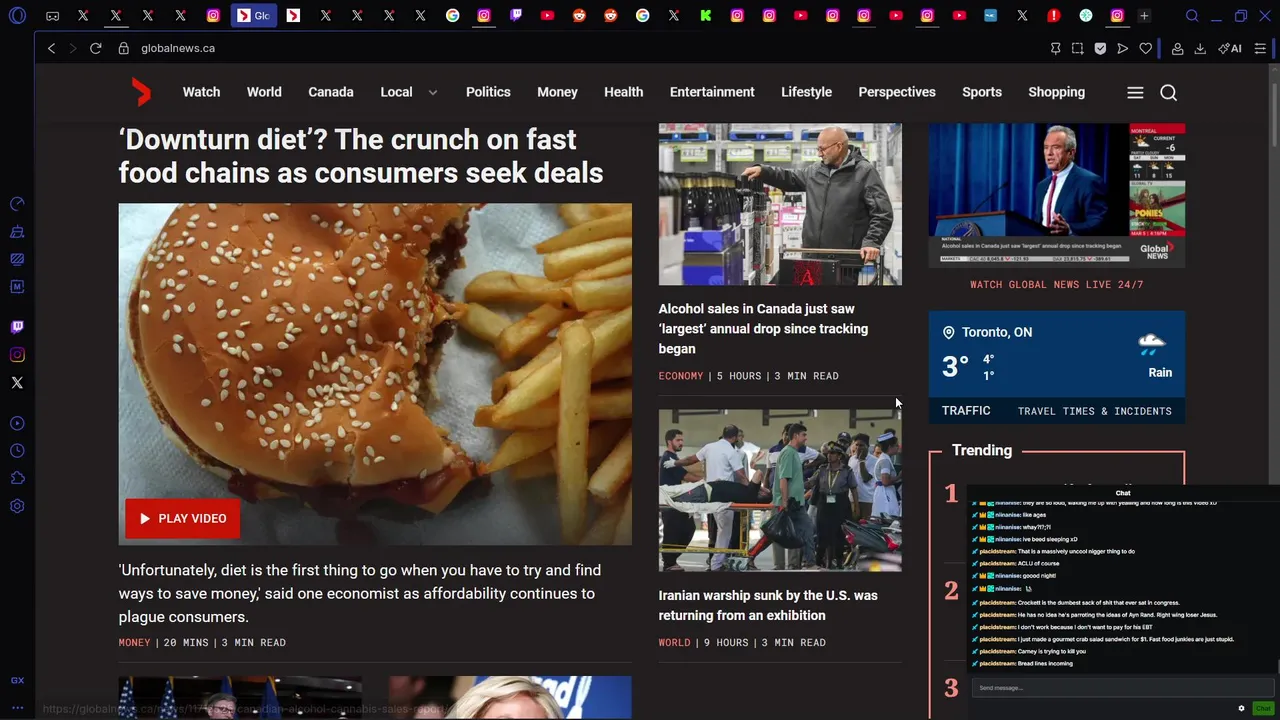Open Twitch in the left sidebar
Viewport: 1280px width, 720px height.
17,327
